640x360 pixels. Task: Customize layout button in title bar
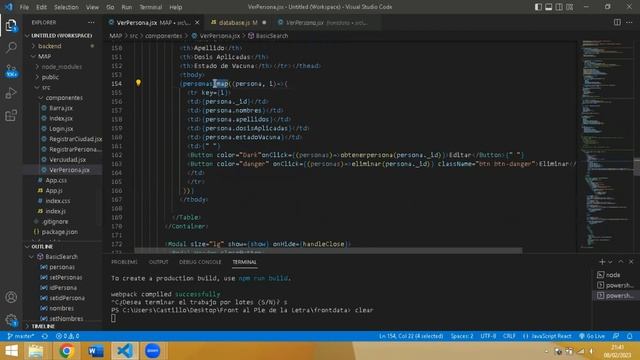click(569, 7)
